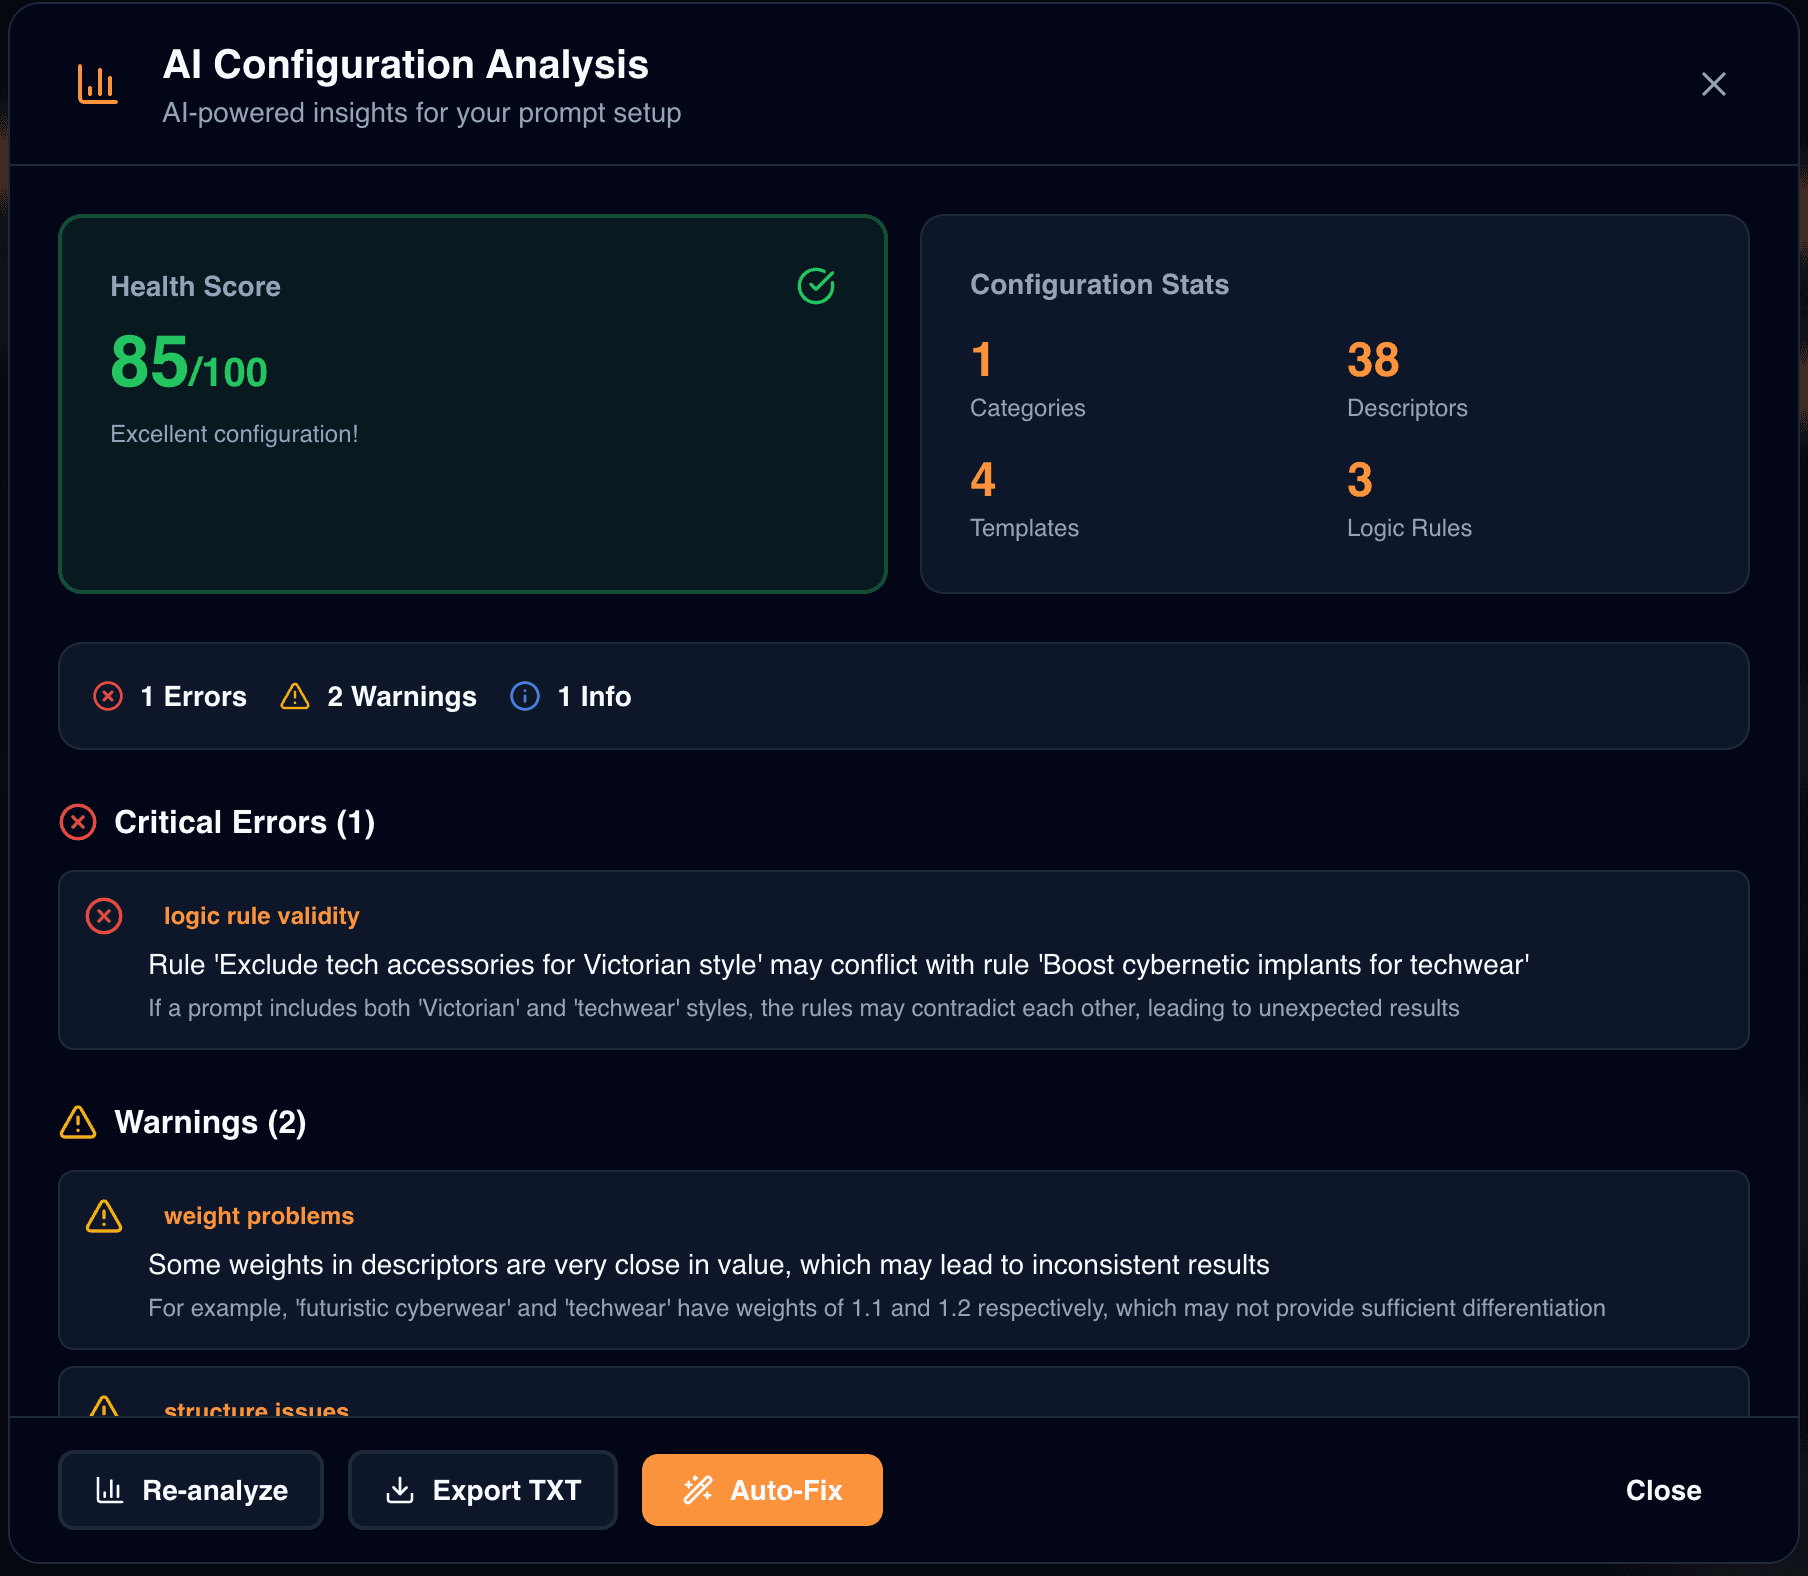Dismiss the dialog with the Close button
This screenshot has width=1808, height=1576.
point(1663,1490)
